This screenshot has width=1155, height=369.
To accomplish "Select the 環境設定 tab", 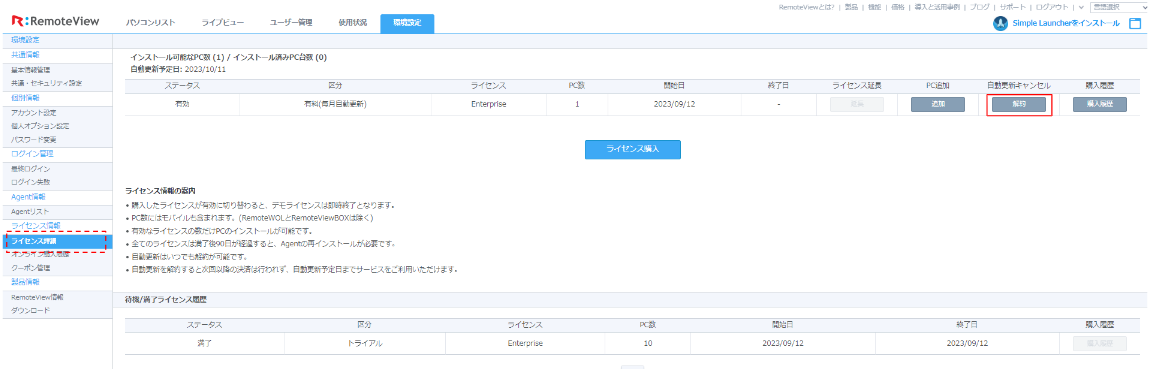I will (x=407, y=23).
